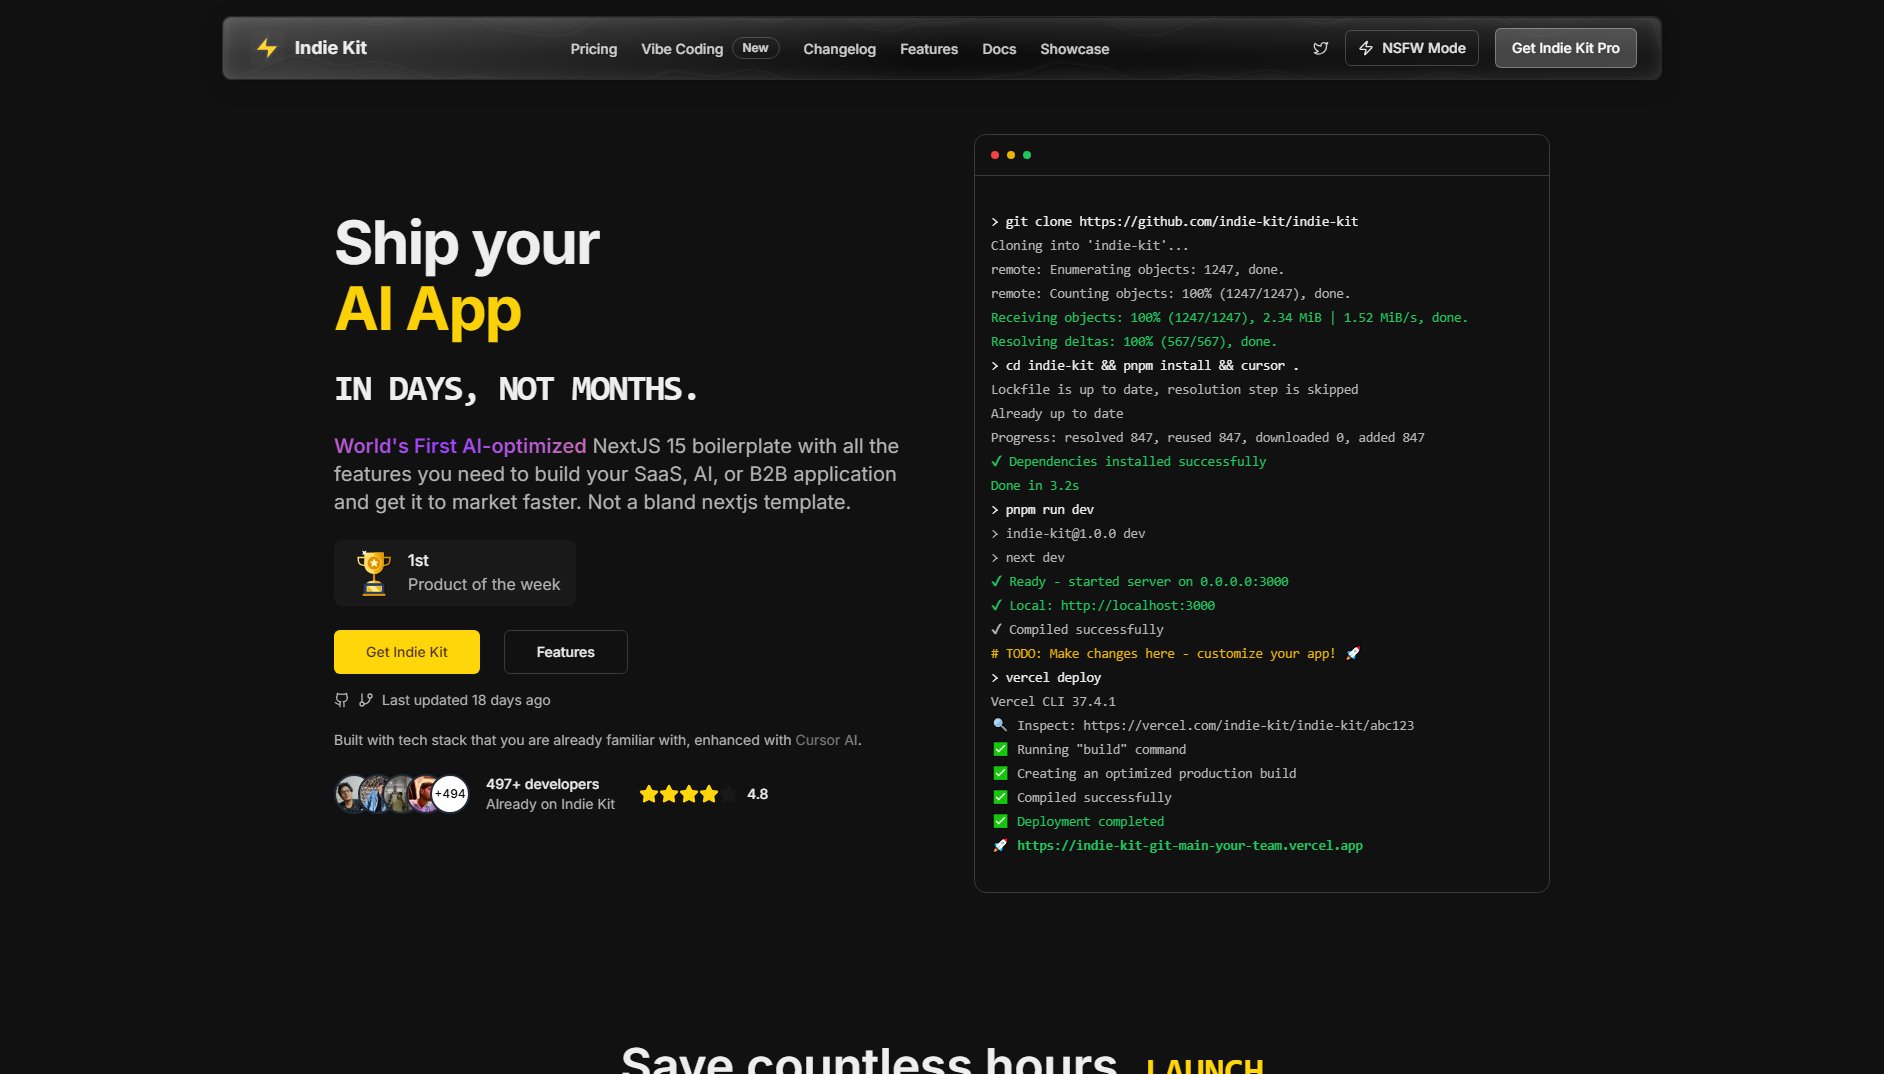Toggle NSFW Mode button
1884x1074 pixels.
click(x=1411, y=48)
